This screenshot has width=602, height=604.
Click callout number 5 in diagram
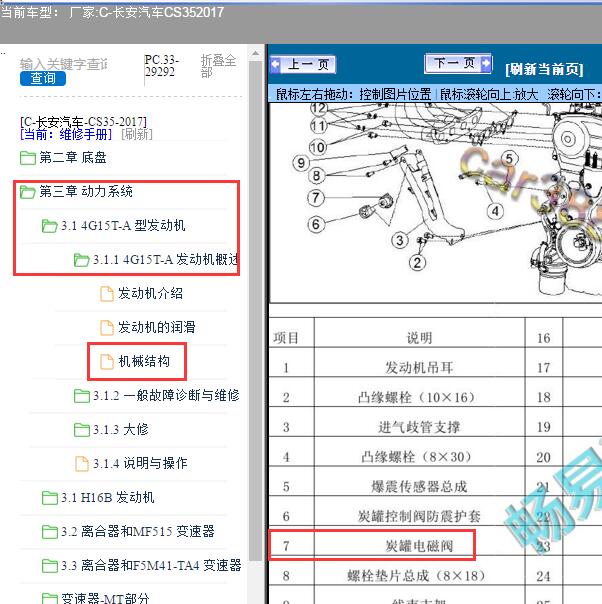point(509,159)
